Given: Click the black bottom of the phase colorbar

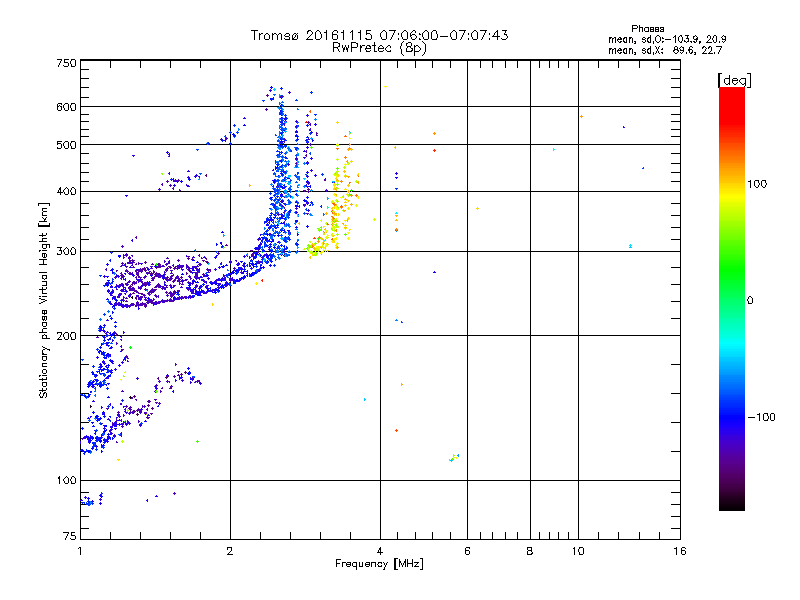Looking at the screenshot, I should tap(732, 503).
